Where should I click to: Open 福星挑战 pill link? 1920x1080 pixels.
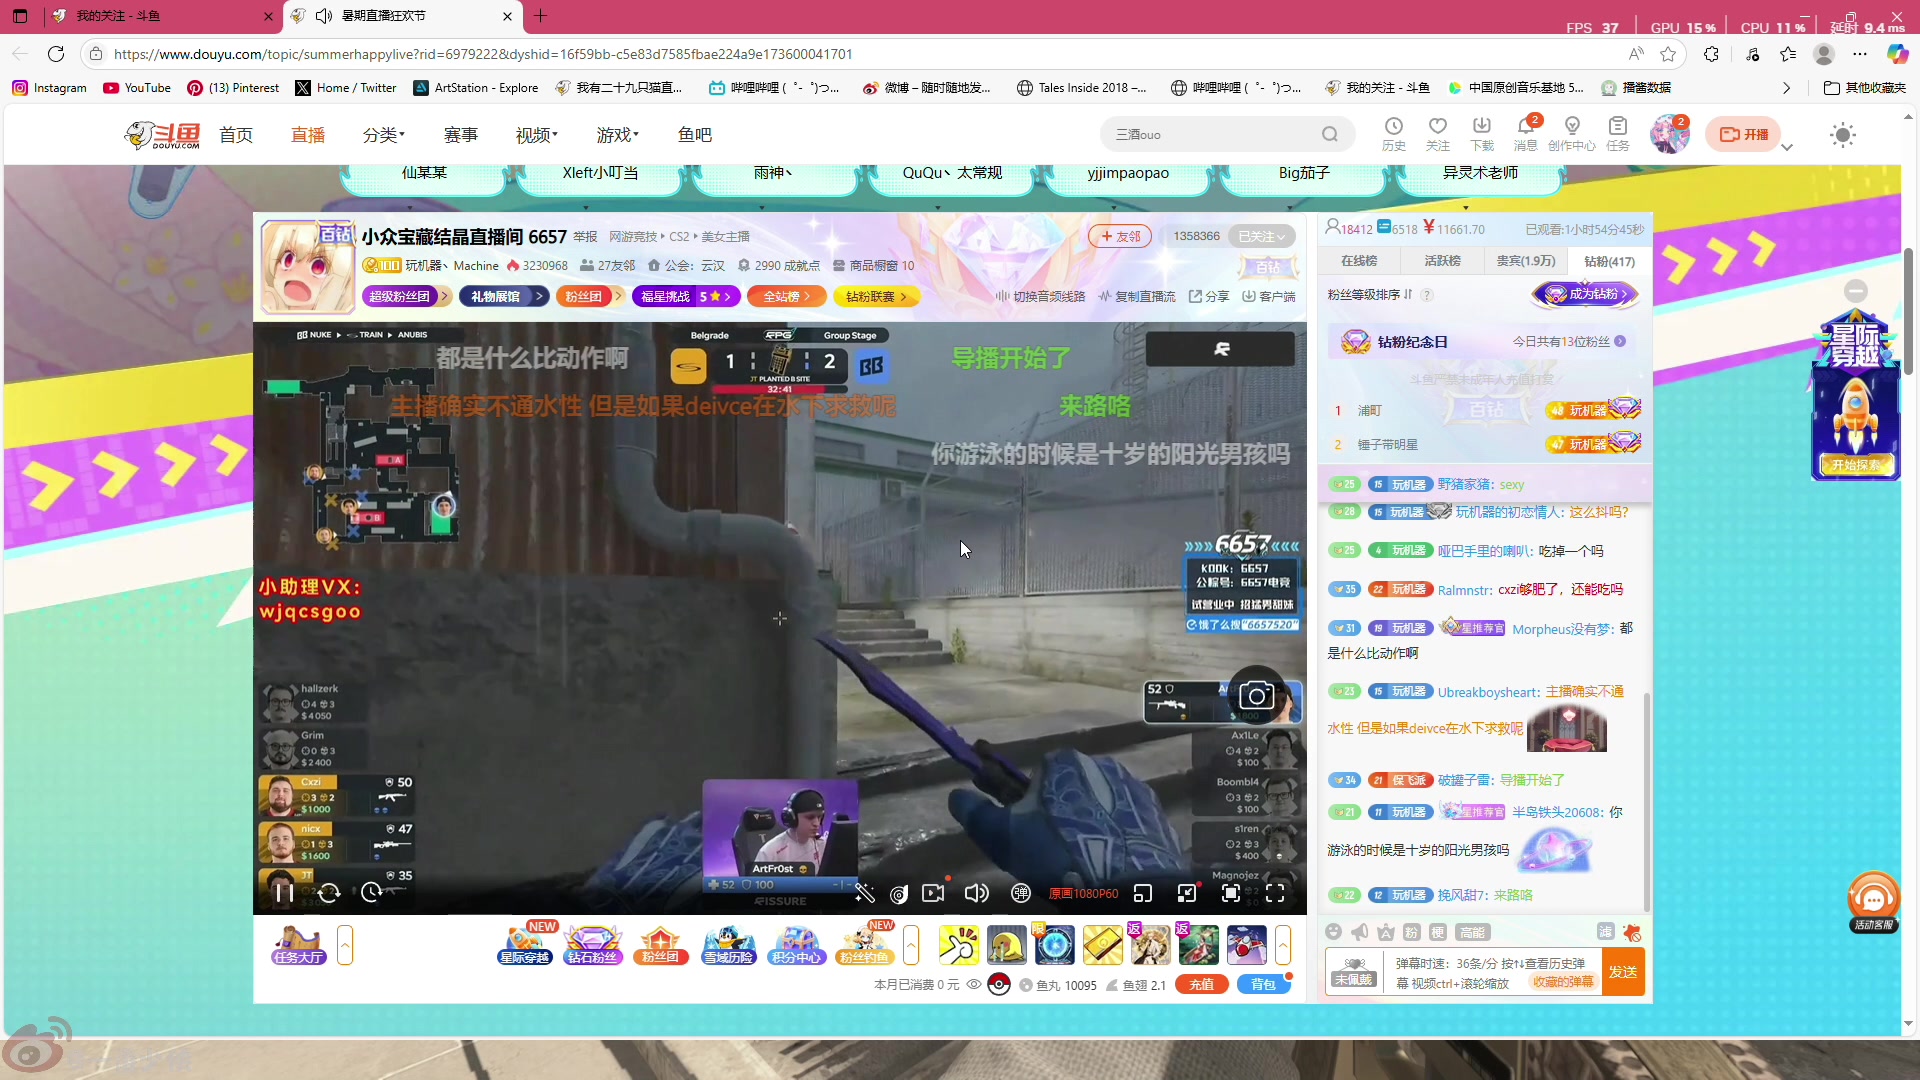coord(686,296)
